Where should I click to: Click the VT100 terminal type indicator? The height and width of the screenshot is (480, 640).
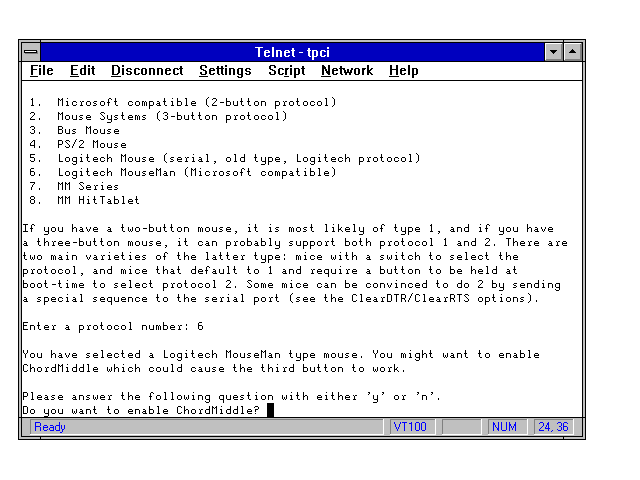coord(411,427)
